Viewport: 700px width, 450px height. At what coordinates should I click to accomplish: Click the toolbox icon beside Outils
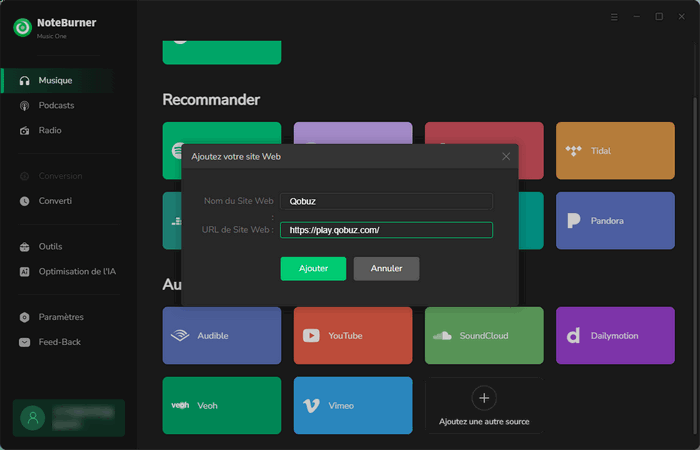tap(25, 247)
